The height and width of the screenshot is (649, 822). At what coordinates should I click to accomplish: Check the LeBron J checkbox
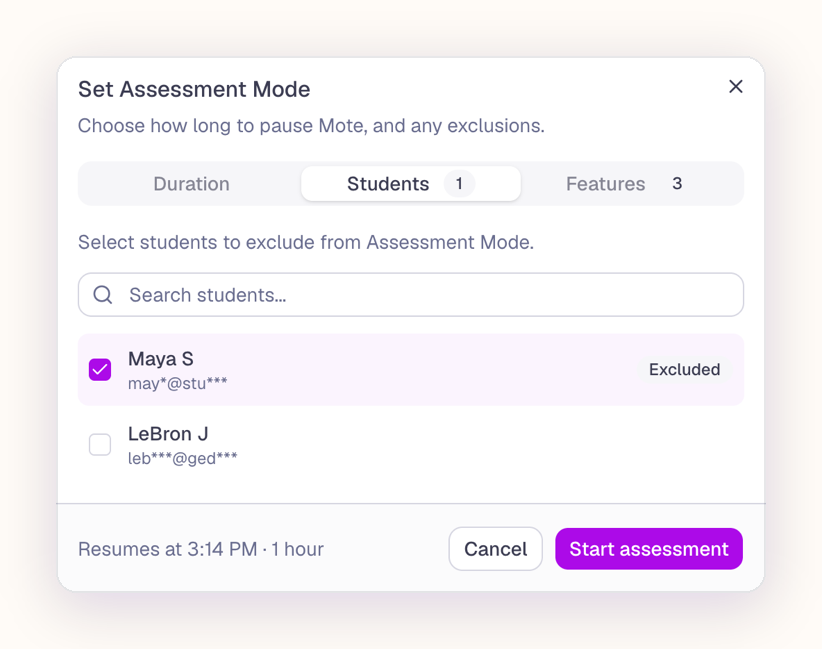pyautogui.click(x=100, y=445)
